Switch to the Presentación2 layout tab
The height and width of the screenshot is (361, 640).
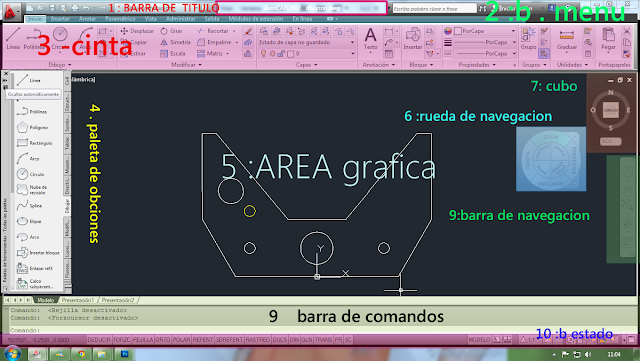pos(118,300)
